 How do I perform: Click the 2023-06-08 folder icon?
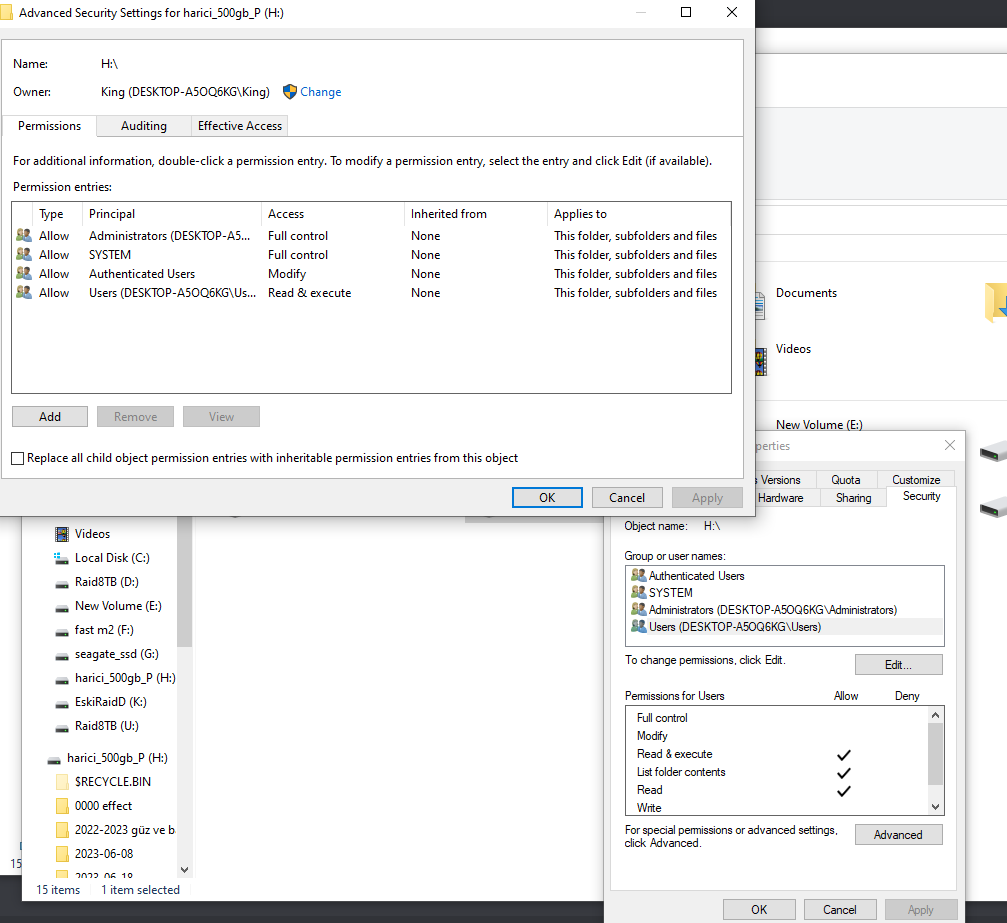point(62,854)
